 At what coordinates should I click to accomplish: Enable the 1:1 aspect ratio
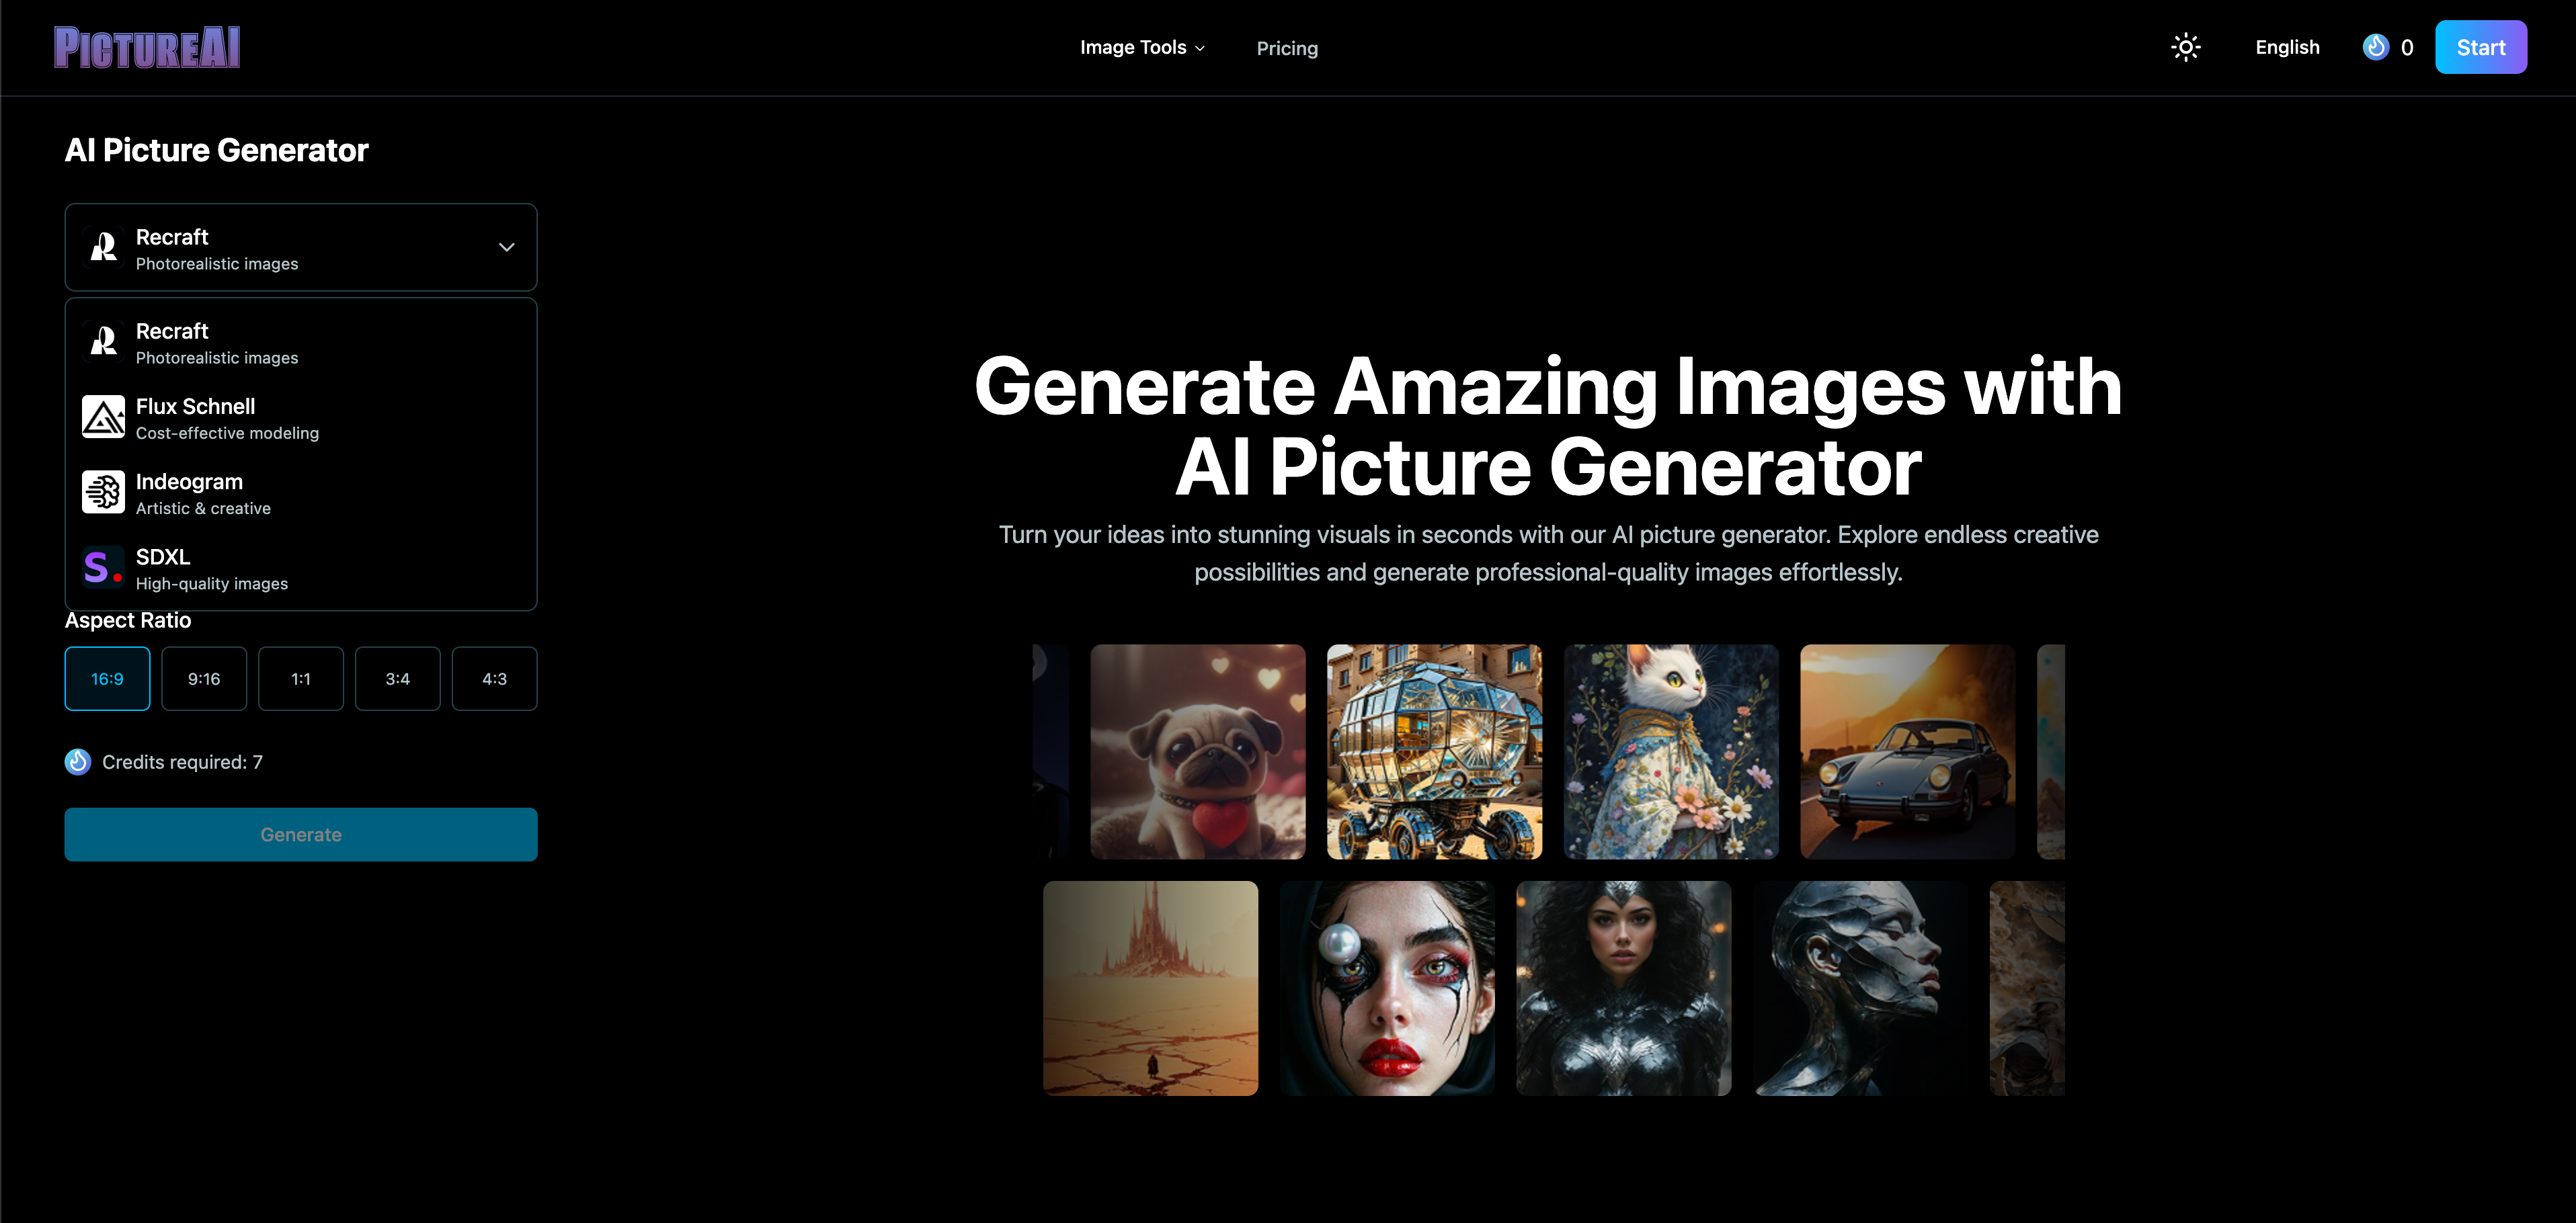[300, 678]
